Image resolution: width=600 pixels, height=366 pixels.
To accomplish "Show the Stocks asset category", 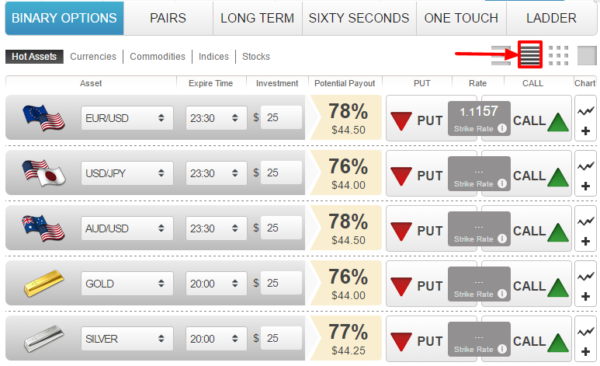I will tap(256, 57).
